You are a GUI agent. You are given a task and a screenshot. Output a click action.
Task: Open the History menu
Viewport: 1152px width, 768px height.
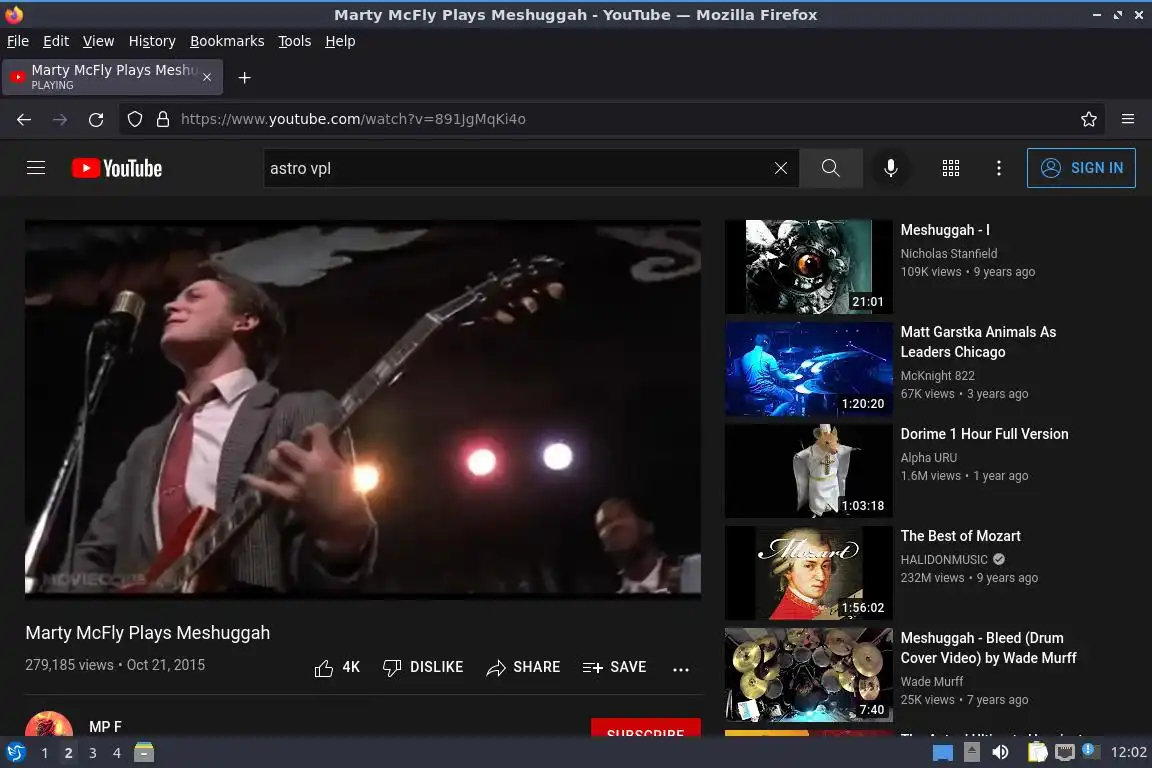click(152, 41)
